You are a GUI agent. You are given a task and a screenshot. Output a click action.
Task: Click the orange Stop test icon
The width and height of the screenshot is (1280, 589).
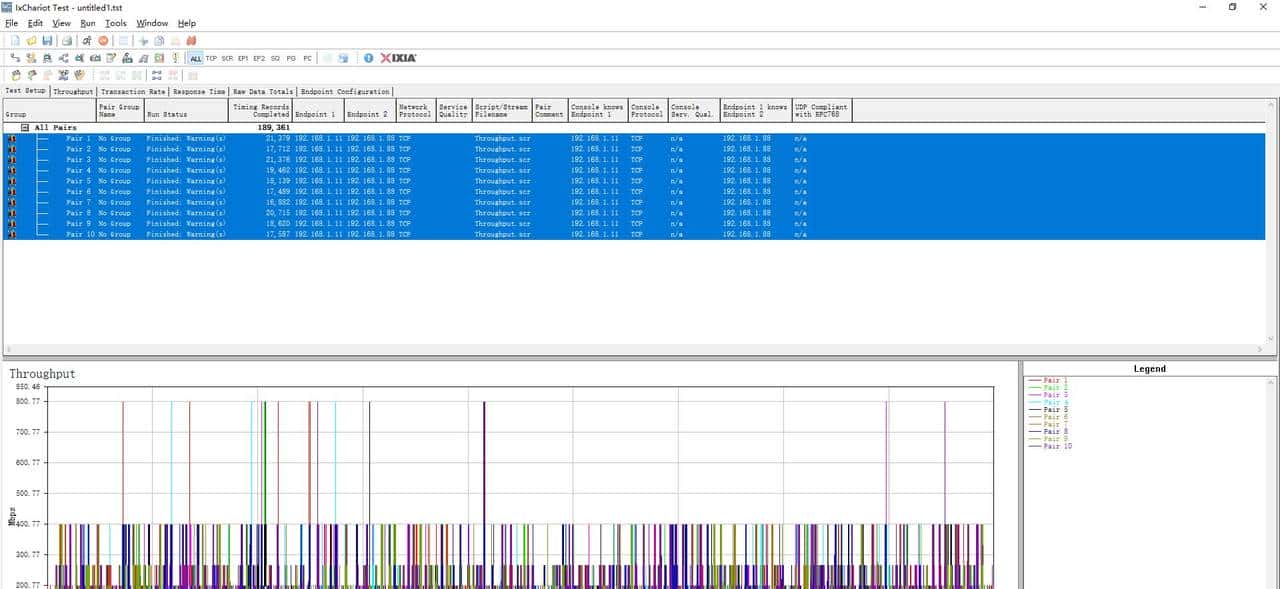pyautogui.click(x=103, y=41)
